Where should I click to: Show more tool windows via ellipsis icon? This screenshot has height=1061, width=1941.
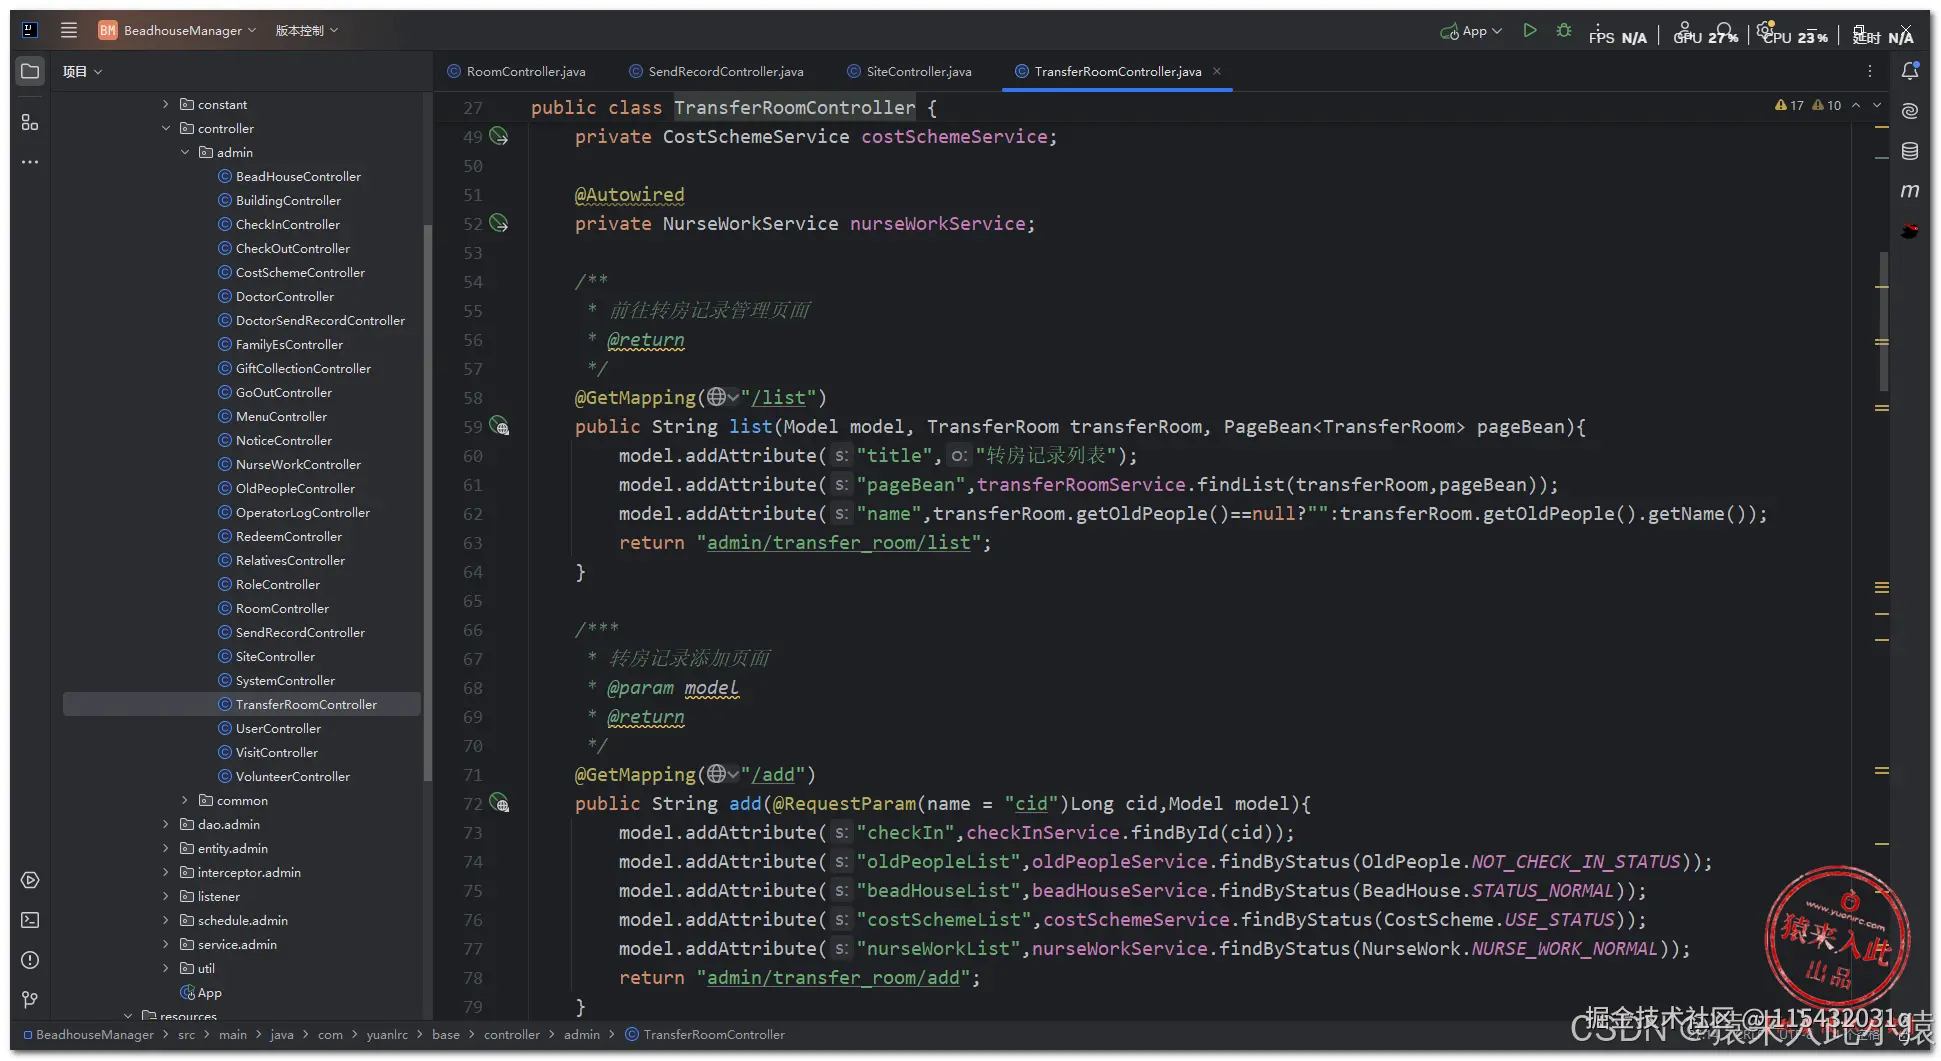point(30,162)
